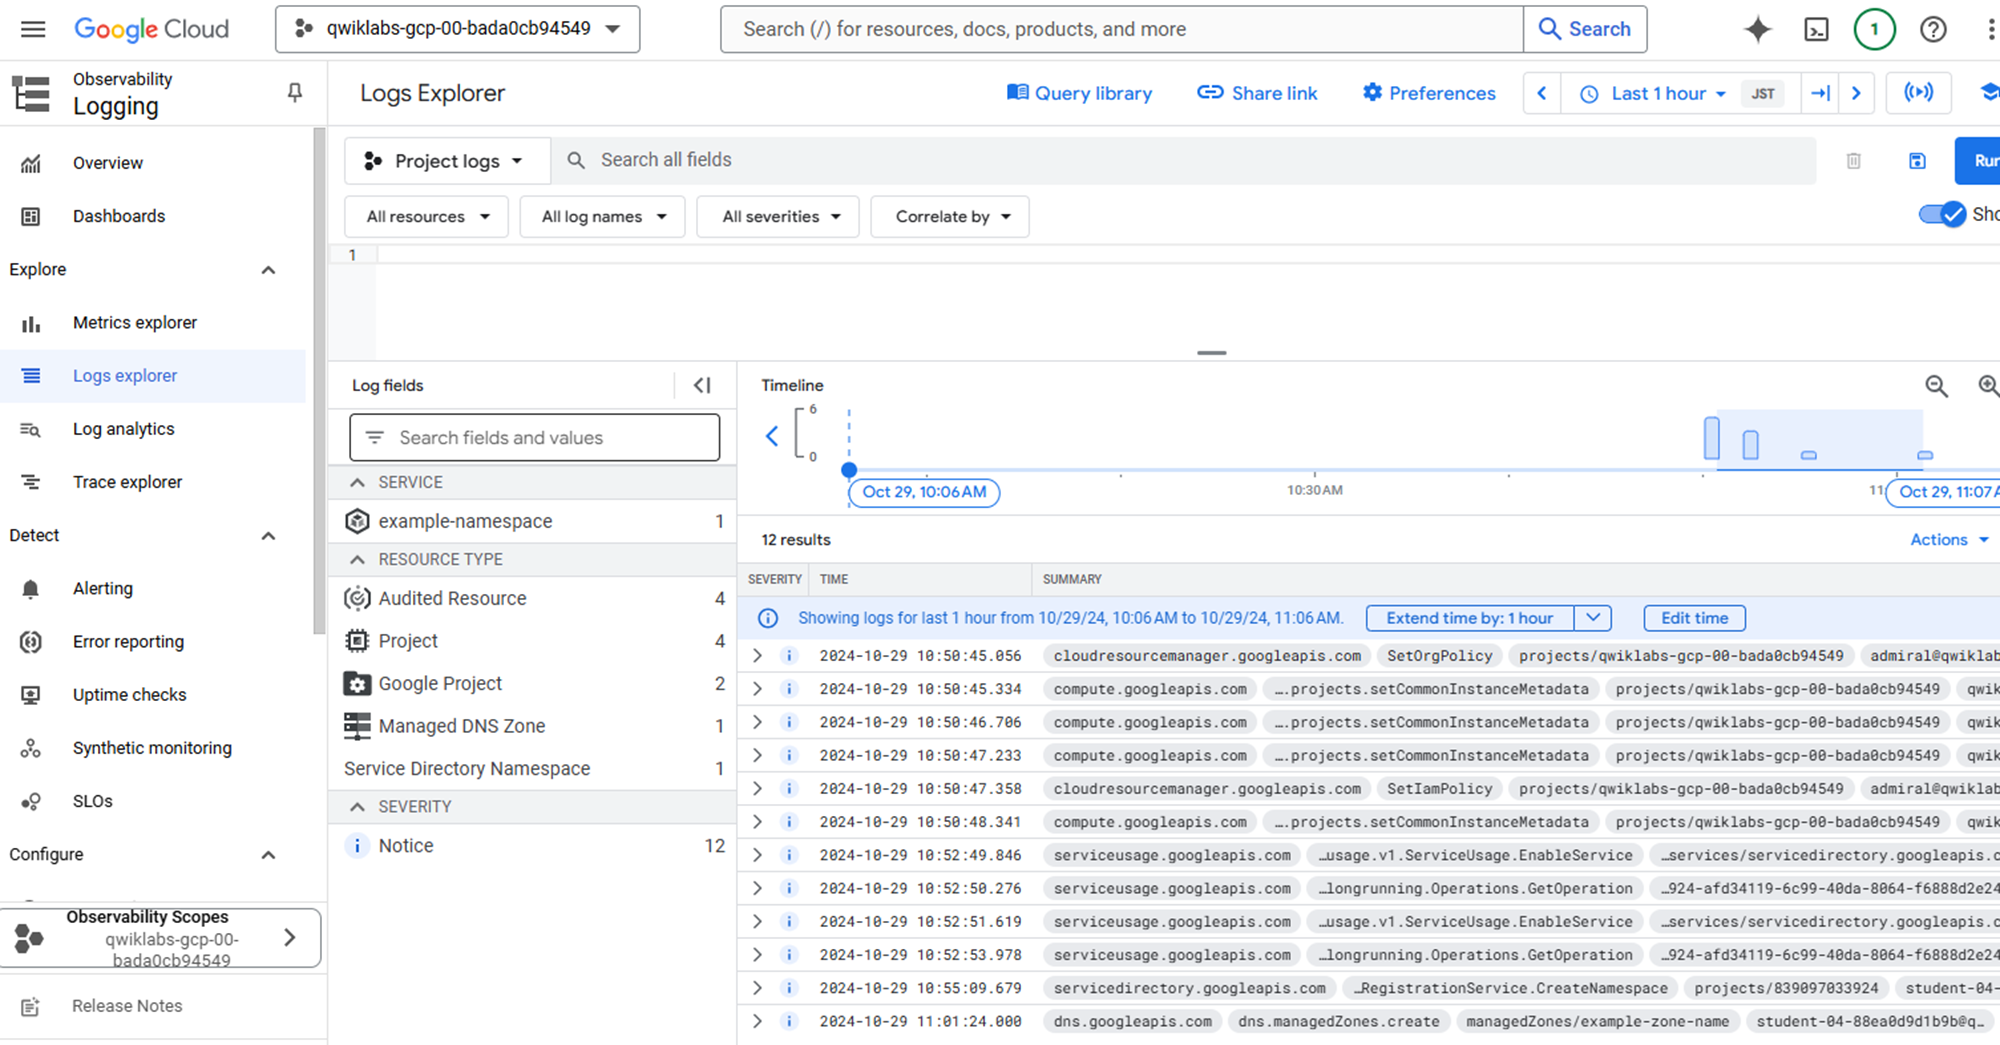Viewport: 2000px width, 1045px height.
Task: Activate Cloud Shell terminal icon
Action: click(1816, 29)
